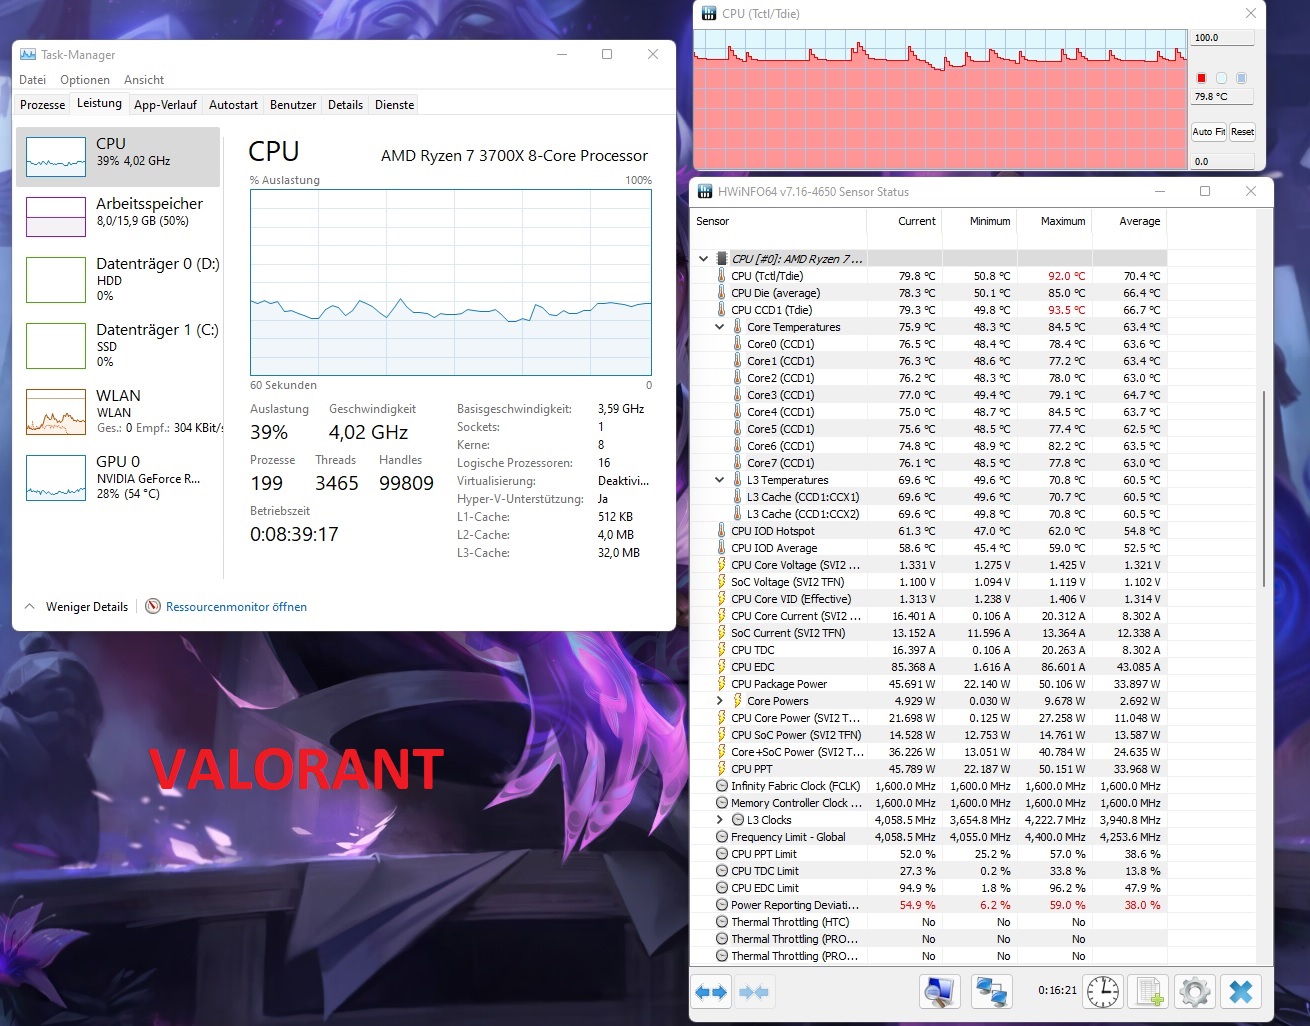Open the Optionen menu
1310x1026 pixels.
click(85, 80)
